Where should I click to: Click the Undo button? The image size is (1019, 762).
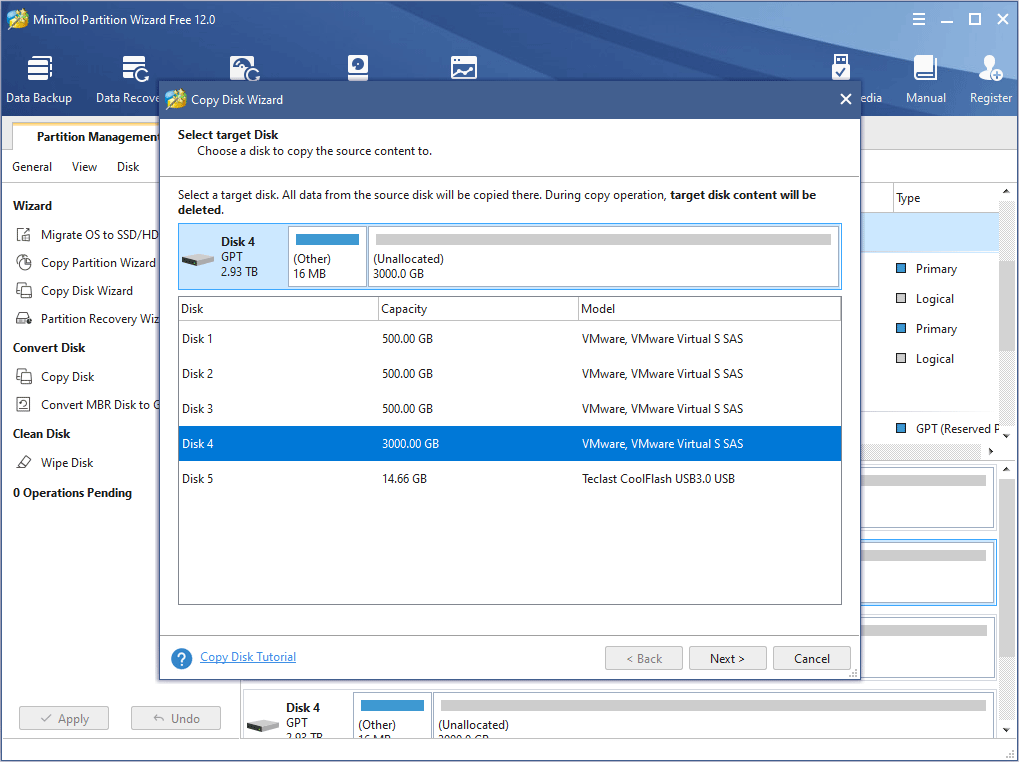[x=175, y=718]
